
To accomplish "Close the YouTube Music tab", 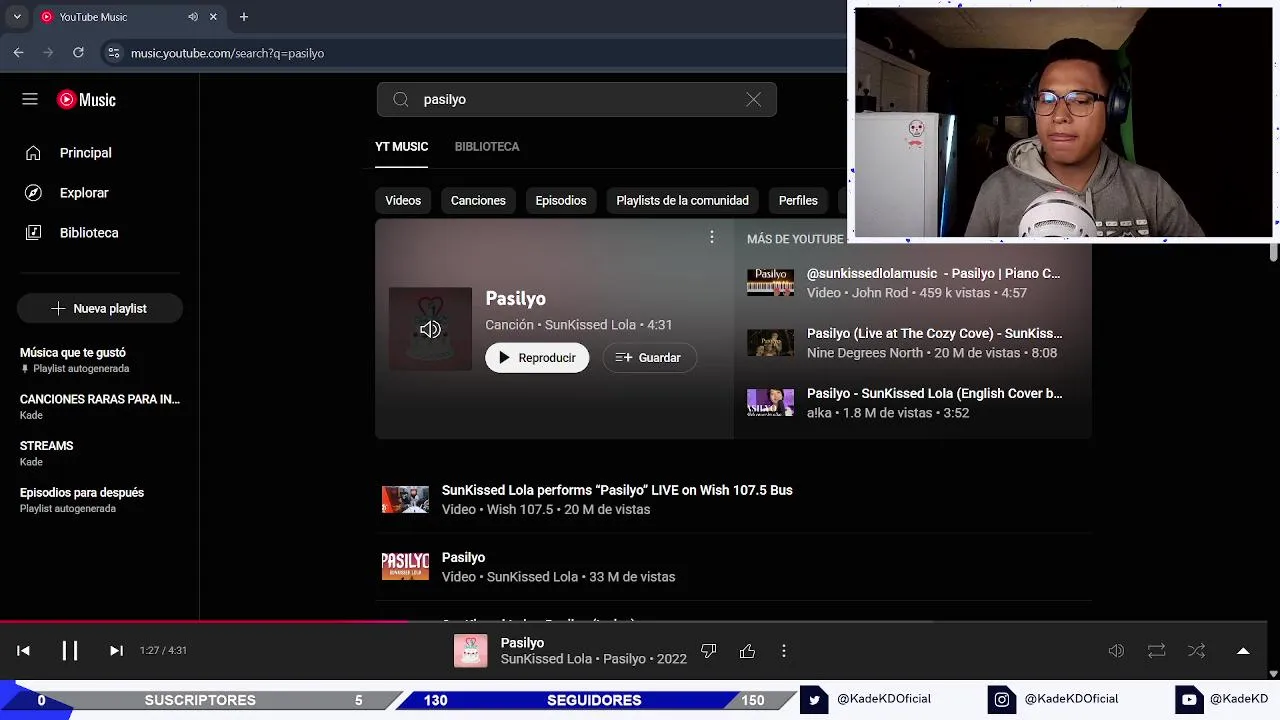I will pos(213,17).
